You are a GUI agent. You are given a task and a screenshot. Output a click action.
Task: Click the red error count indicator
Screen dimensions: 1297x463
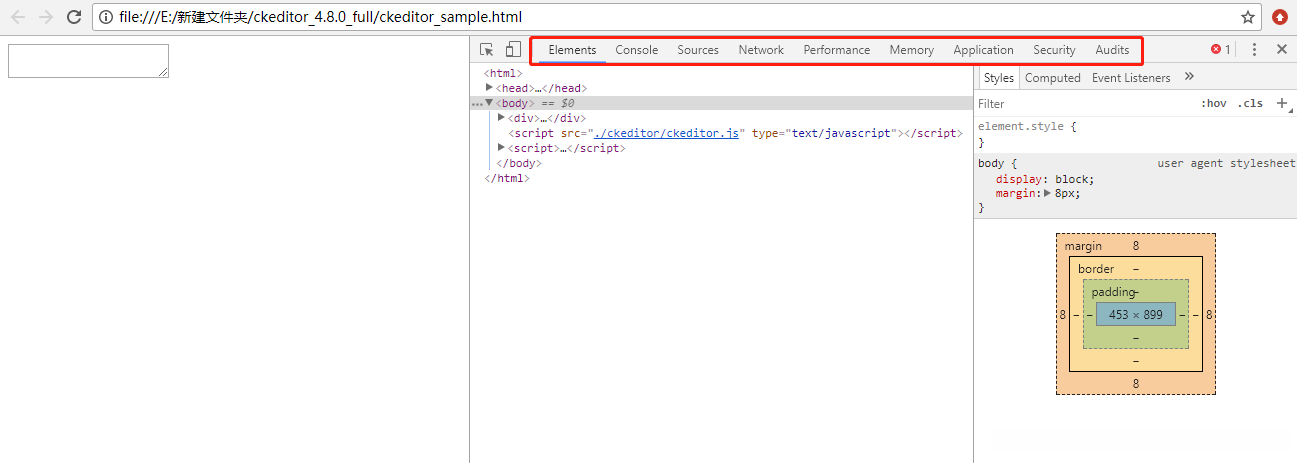coord(1221,50)
